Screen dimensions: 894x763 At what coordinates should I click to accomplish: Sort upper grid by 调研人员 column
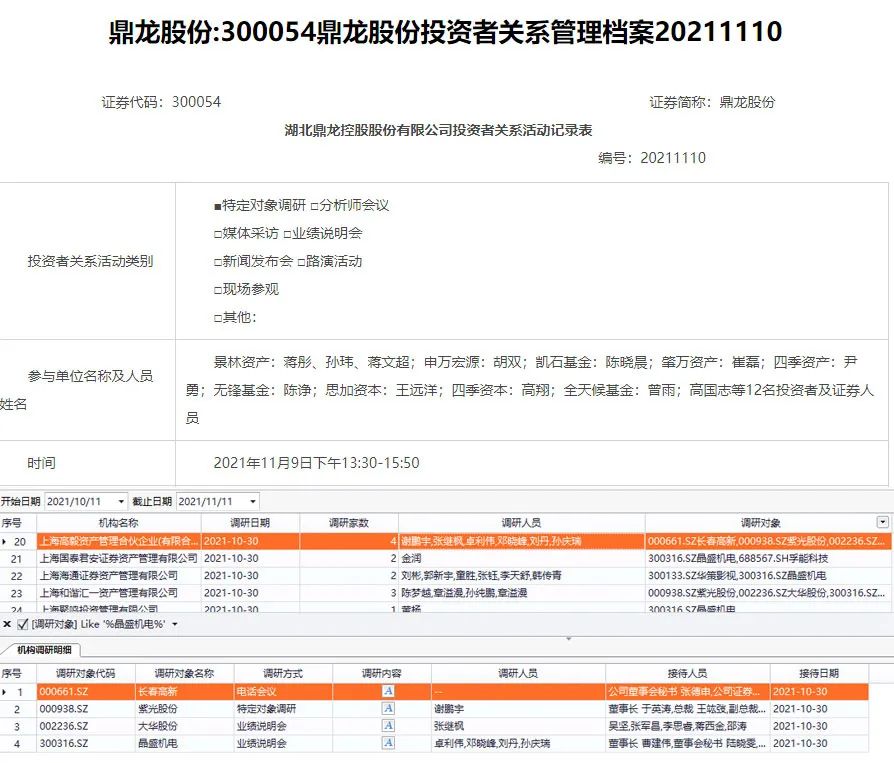click(x=522, y=522)
